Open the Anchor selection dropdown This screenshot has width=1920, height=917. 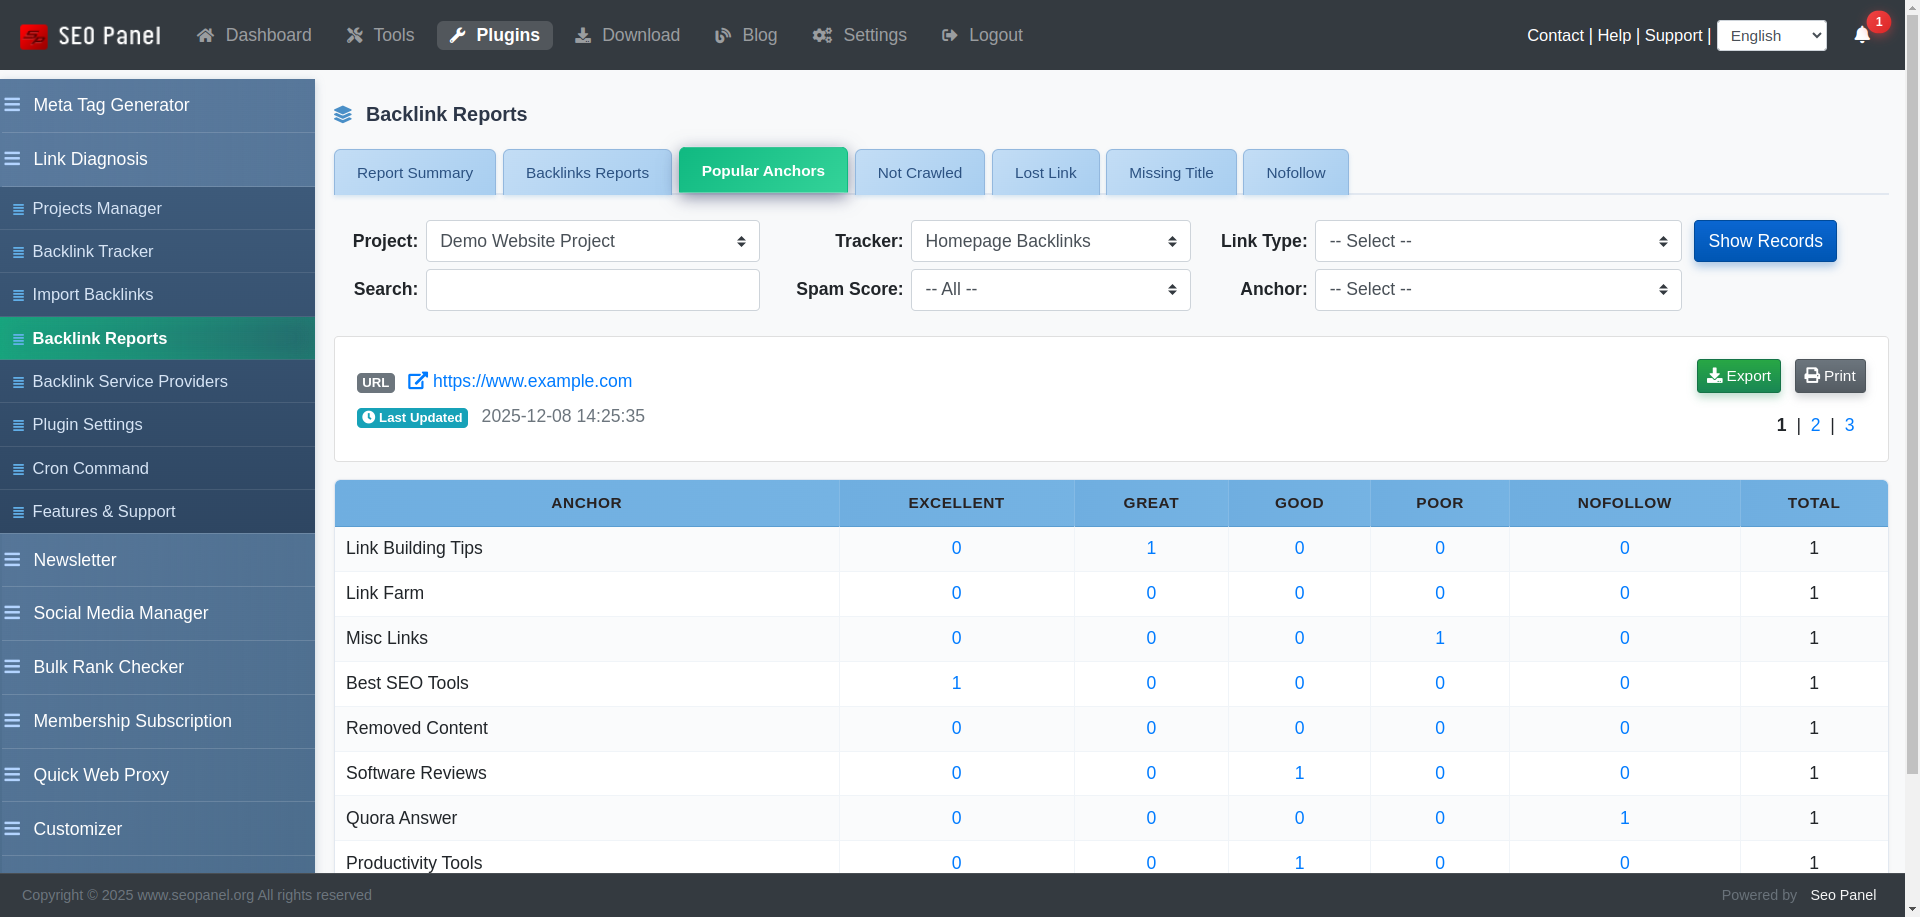coord(1497,290)
